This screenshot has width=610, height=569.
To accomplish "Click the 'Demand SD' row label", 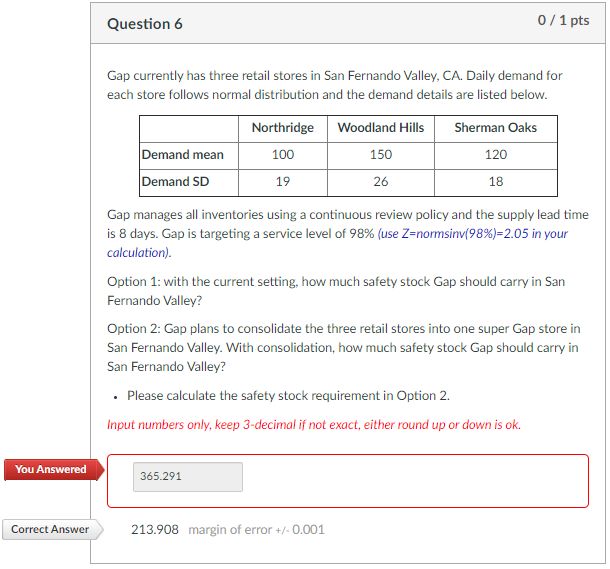I will (175, 182).
